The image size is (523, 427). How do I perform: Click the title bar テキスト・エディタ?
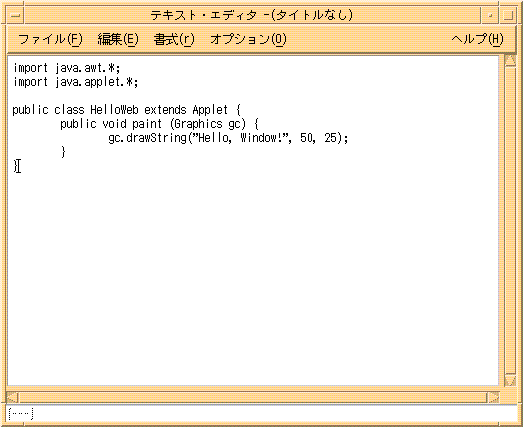click(x=251, y=15)
